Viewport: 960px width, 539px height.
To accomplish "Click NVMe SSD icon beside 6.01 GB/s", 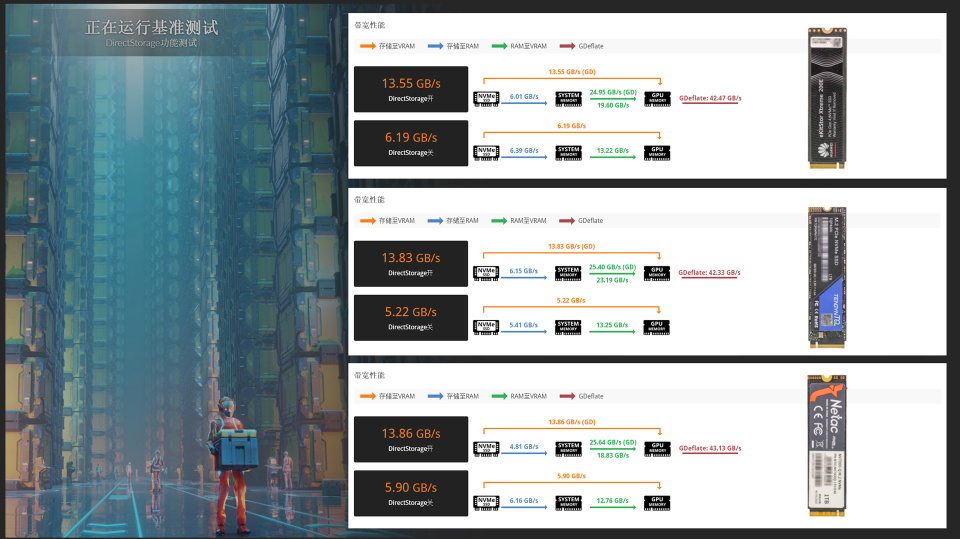I will [x=486, y=99].
